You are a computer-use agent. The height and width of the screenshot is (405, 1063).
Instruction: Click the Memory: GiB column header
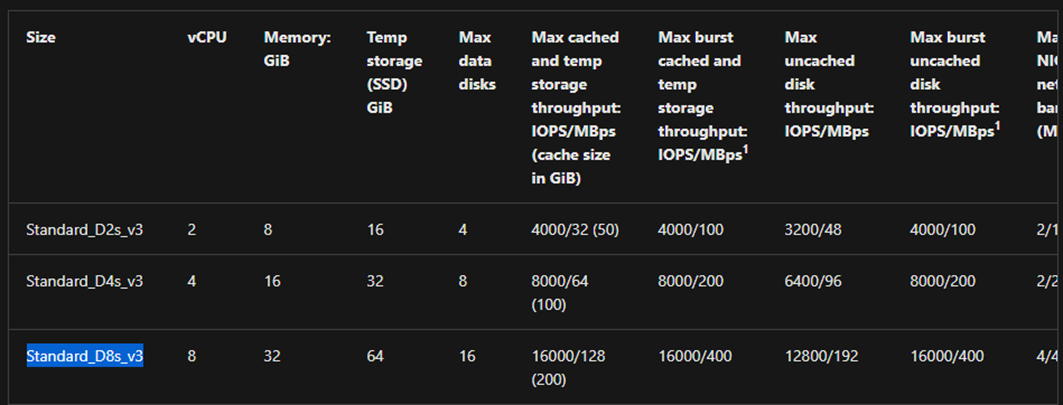click(298, 50)
